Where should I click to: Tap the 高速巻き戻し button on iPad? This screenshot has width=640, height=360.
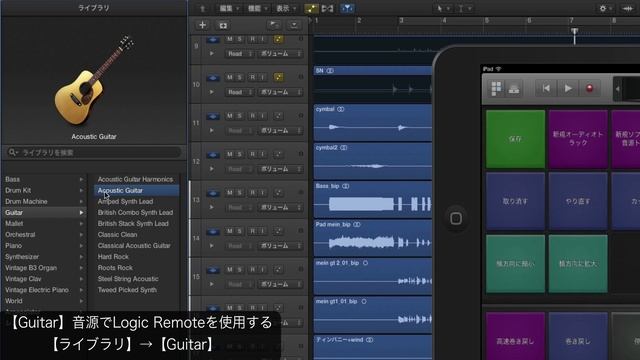[515, 336]
